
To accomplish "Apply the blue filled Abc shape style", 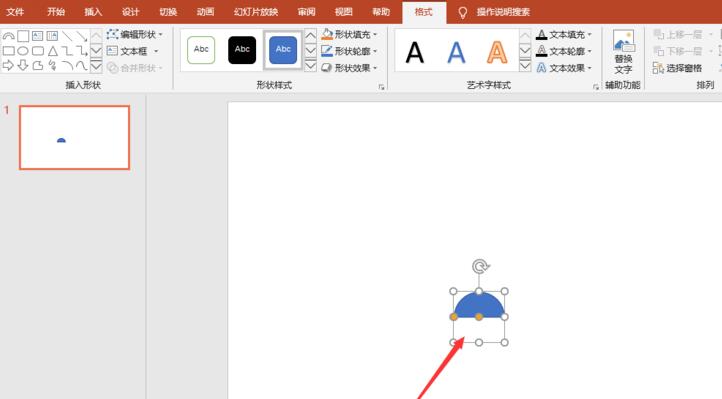I will (x=283, y=50).
